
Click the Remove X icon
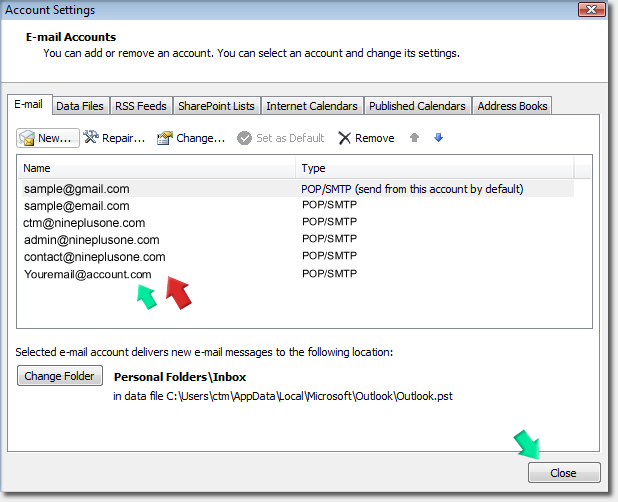pos(345,138)
